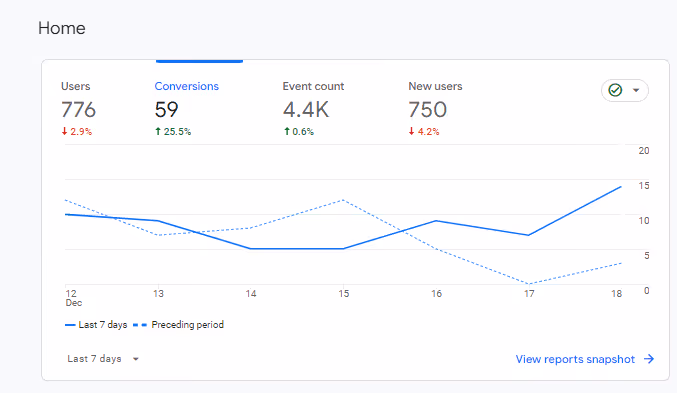Click the arrow icon beside View reports snapshot
The width and height of the screenshot is (677, 393).
point(649,359)
